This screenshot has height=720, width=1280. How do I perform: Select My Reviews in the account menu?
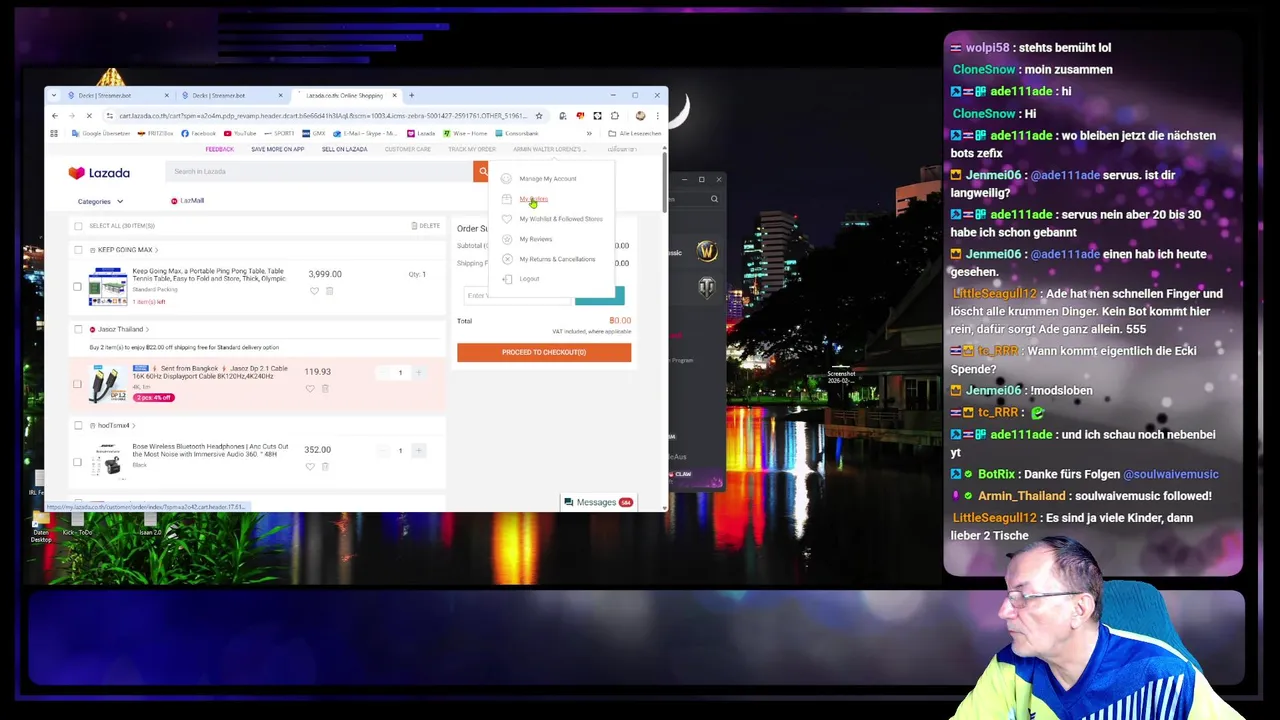[x=535, y=239]
